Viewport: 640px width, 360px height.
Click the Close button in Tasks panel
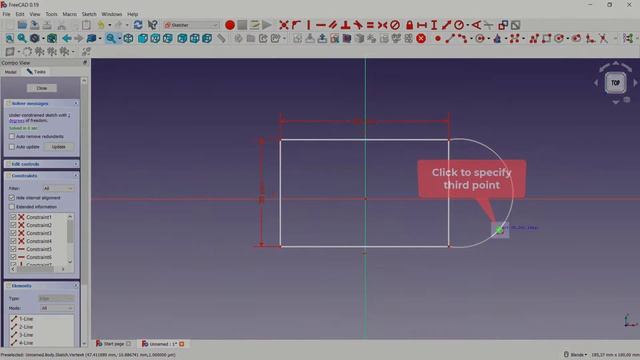point(42,88)
